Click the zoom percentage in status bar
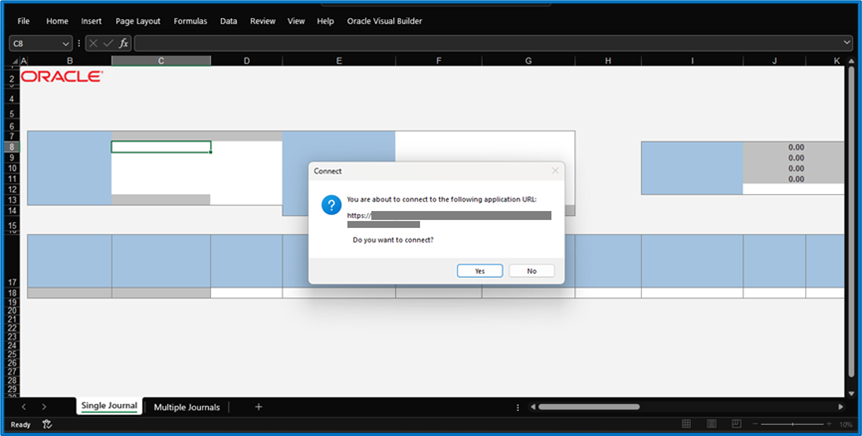 coord(846,424)
